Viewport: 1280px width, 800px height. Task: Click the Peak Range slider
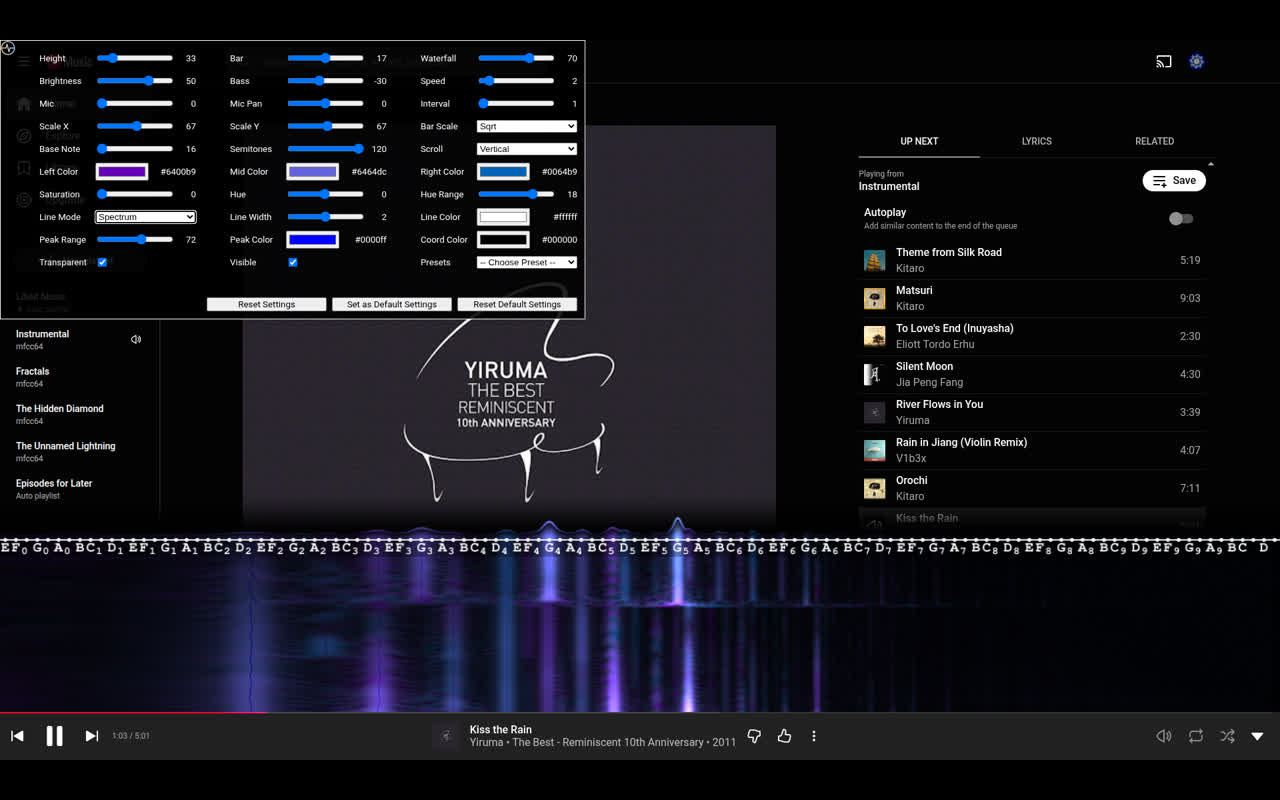[135, 240]
